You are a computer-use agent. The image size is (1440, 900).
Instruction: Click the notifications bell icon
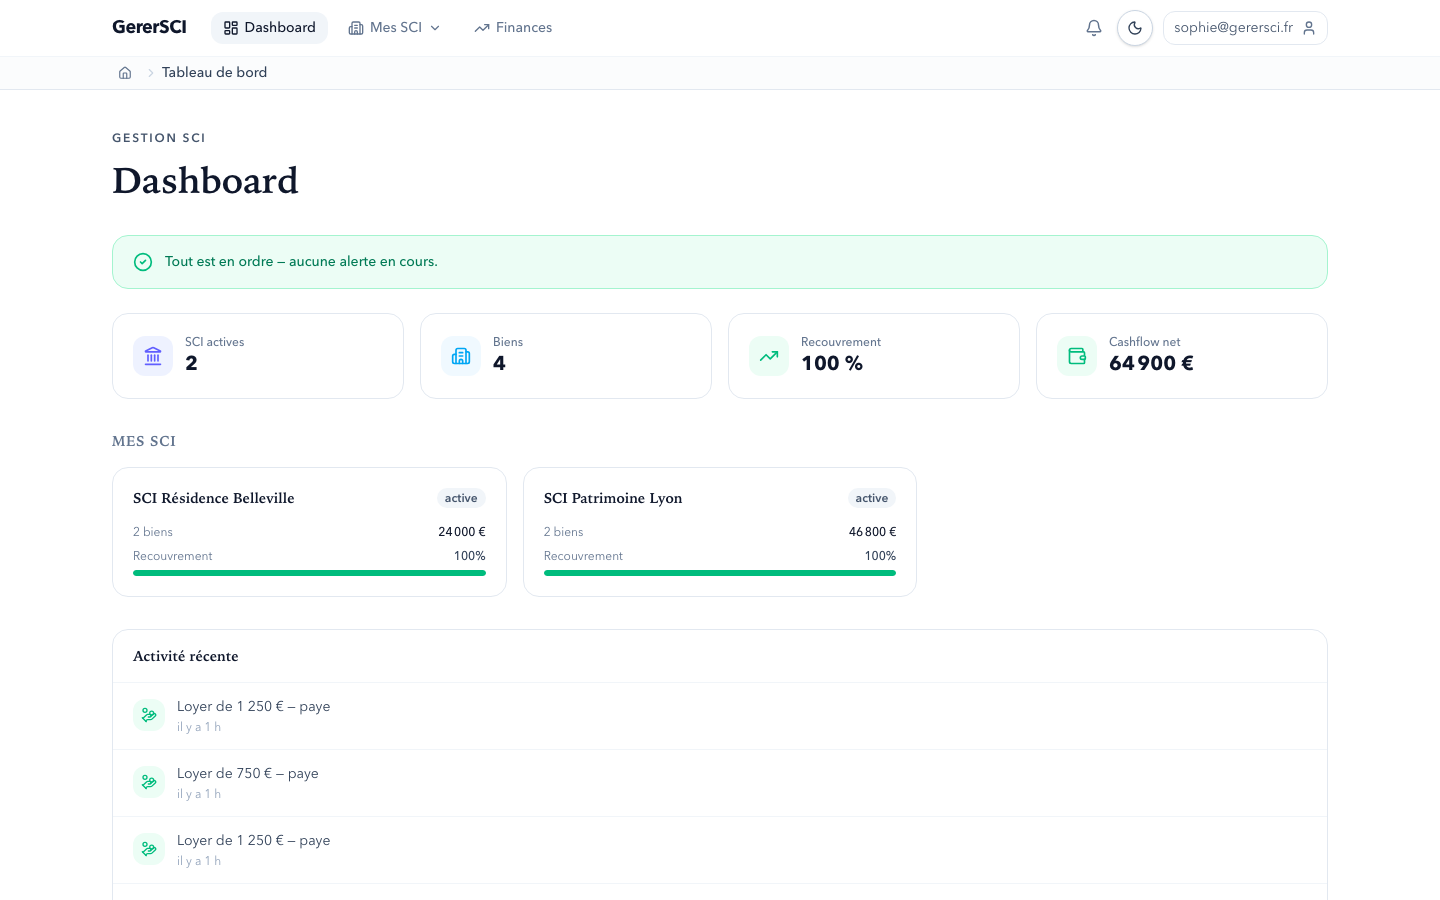[1094, 28]
